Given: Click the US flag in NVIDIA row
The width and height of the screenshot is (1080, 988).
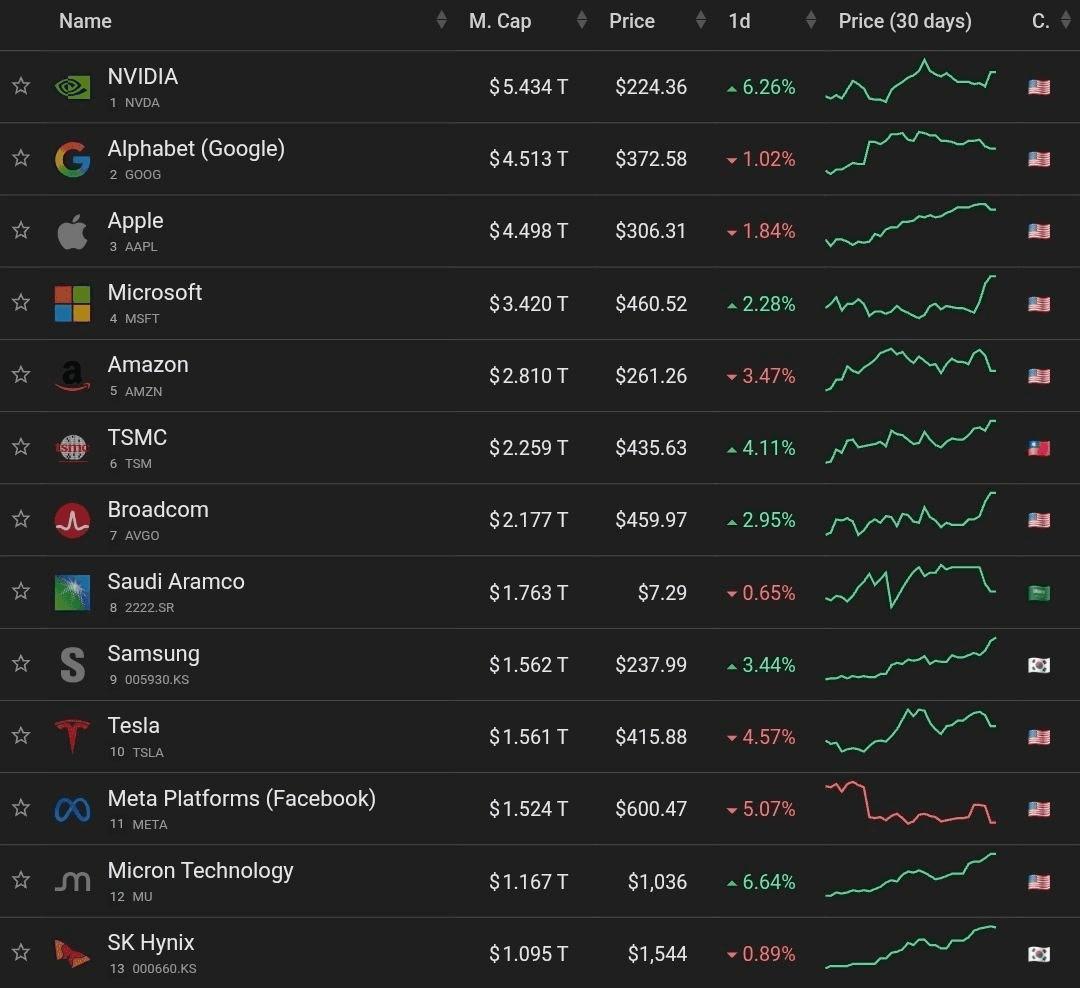Looking at the screenshot, I should pos(1039,88).
